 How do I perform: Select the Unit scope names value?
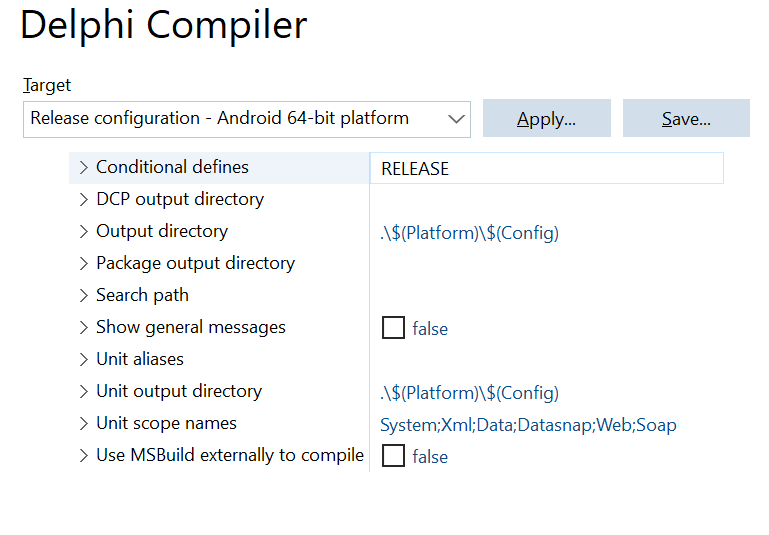(528, 425)
